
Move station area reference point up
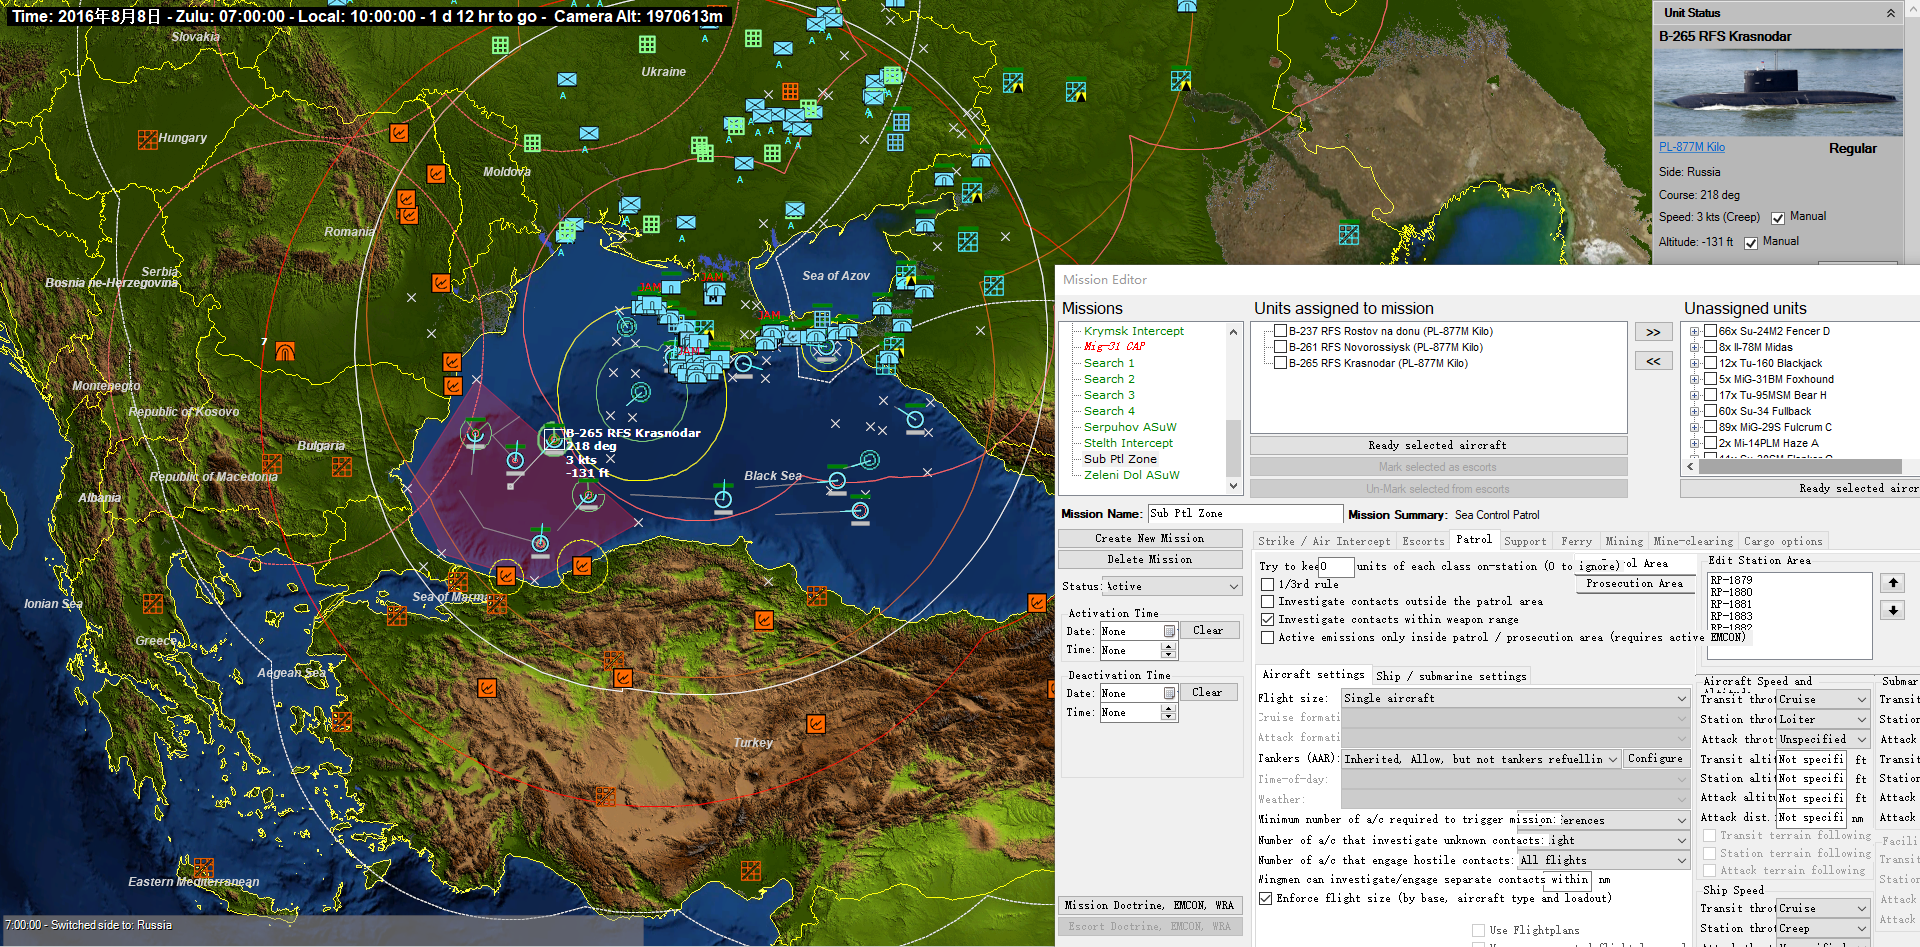[1892, 583]
